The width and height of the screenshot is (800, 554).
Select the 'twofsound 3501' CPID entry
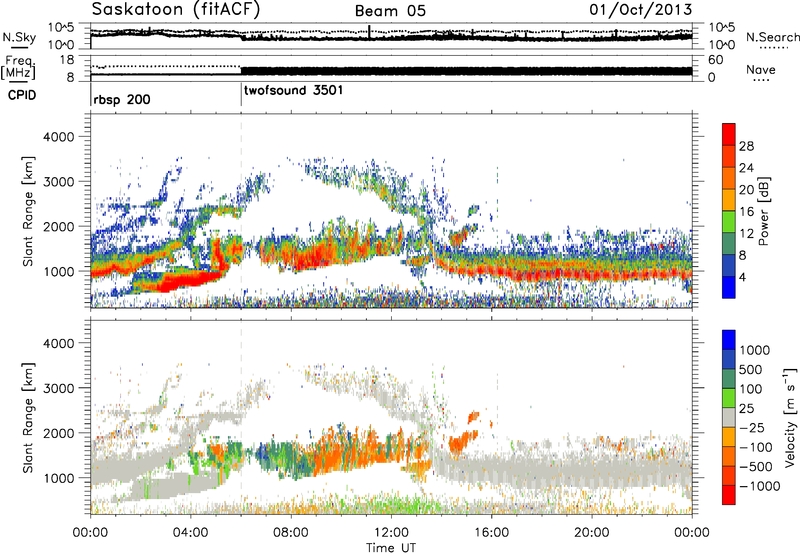click(x=293, y=91)
